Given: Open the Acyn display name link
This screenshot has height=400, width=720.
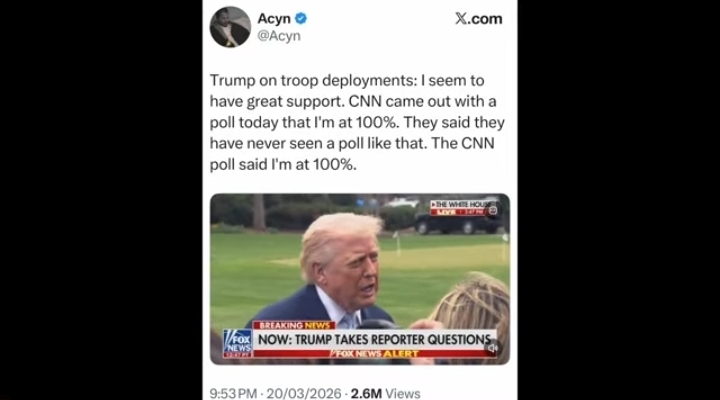Looking at the screenshot, I should point(274,18).
